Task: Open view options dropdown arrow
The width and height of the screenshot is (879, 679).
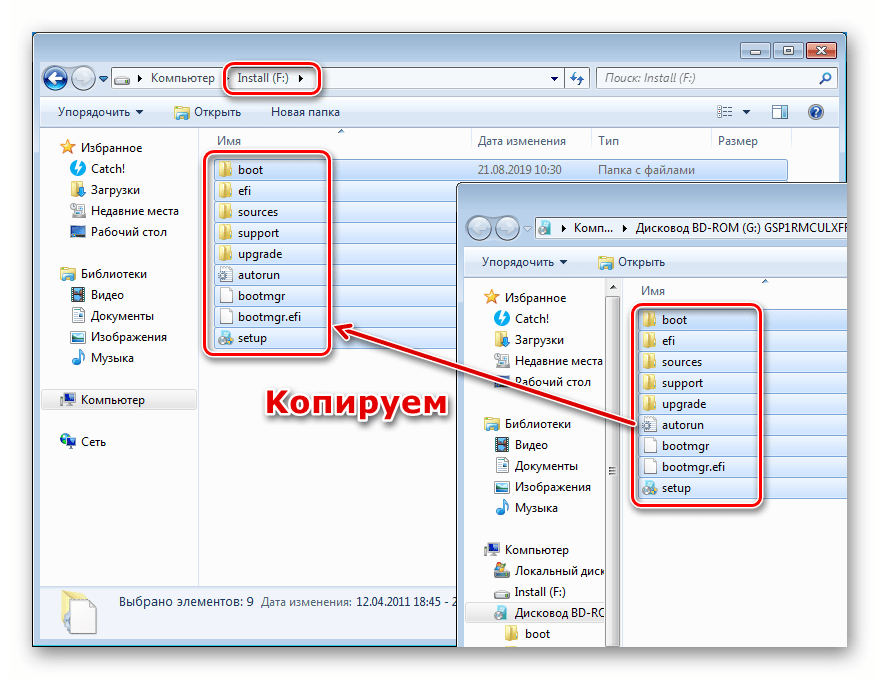Action: point(746,112)
